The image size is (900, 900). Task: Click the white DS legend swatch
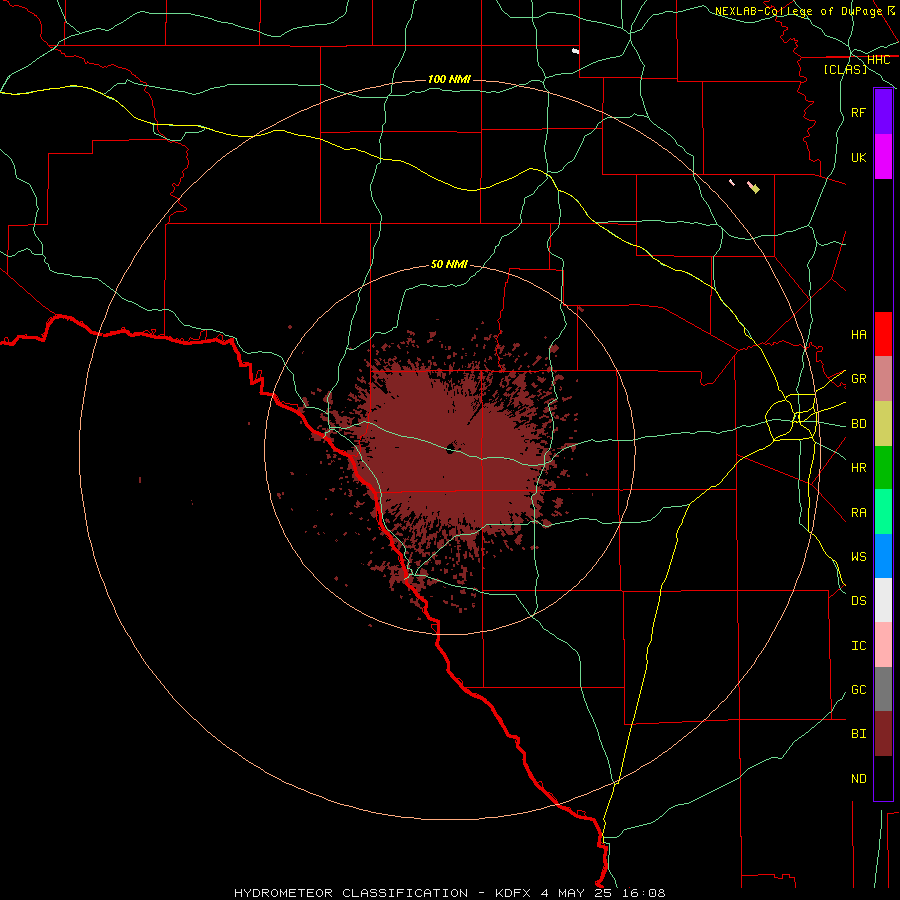(883, 600)
